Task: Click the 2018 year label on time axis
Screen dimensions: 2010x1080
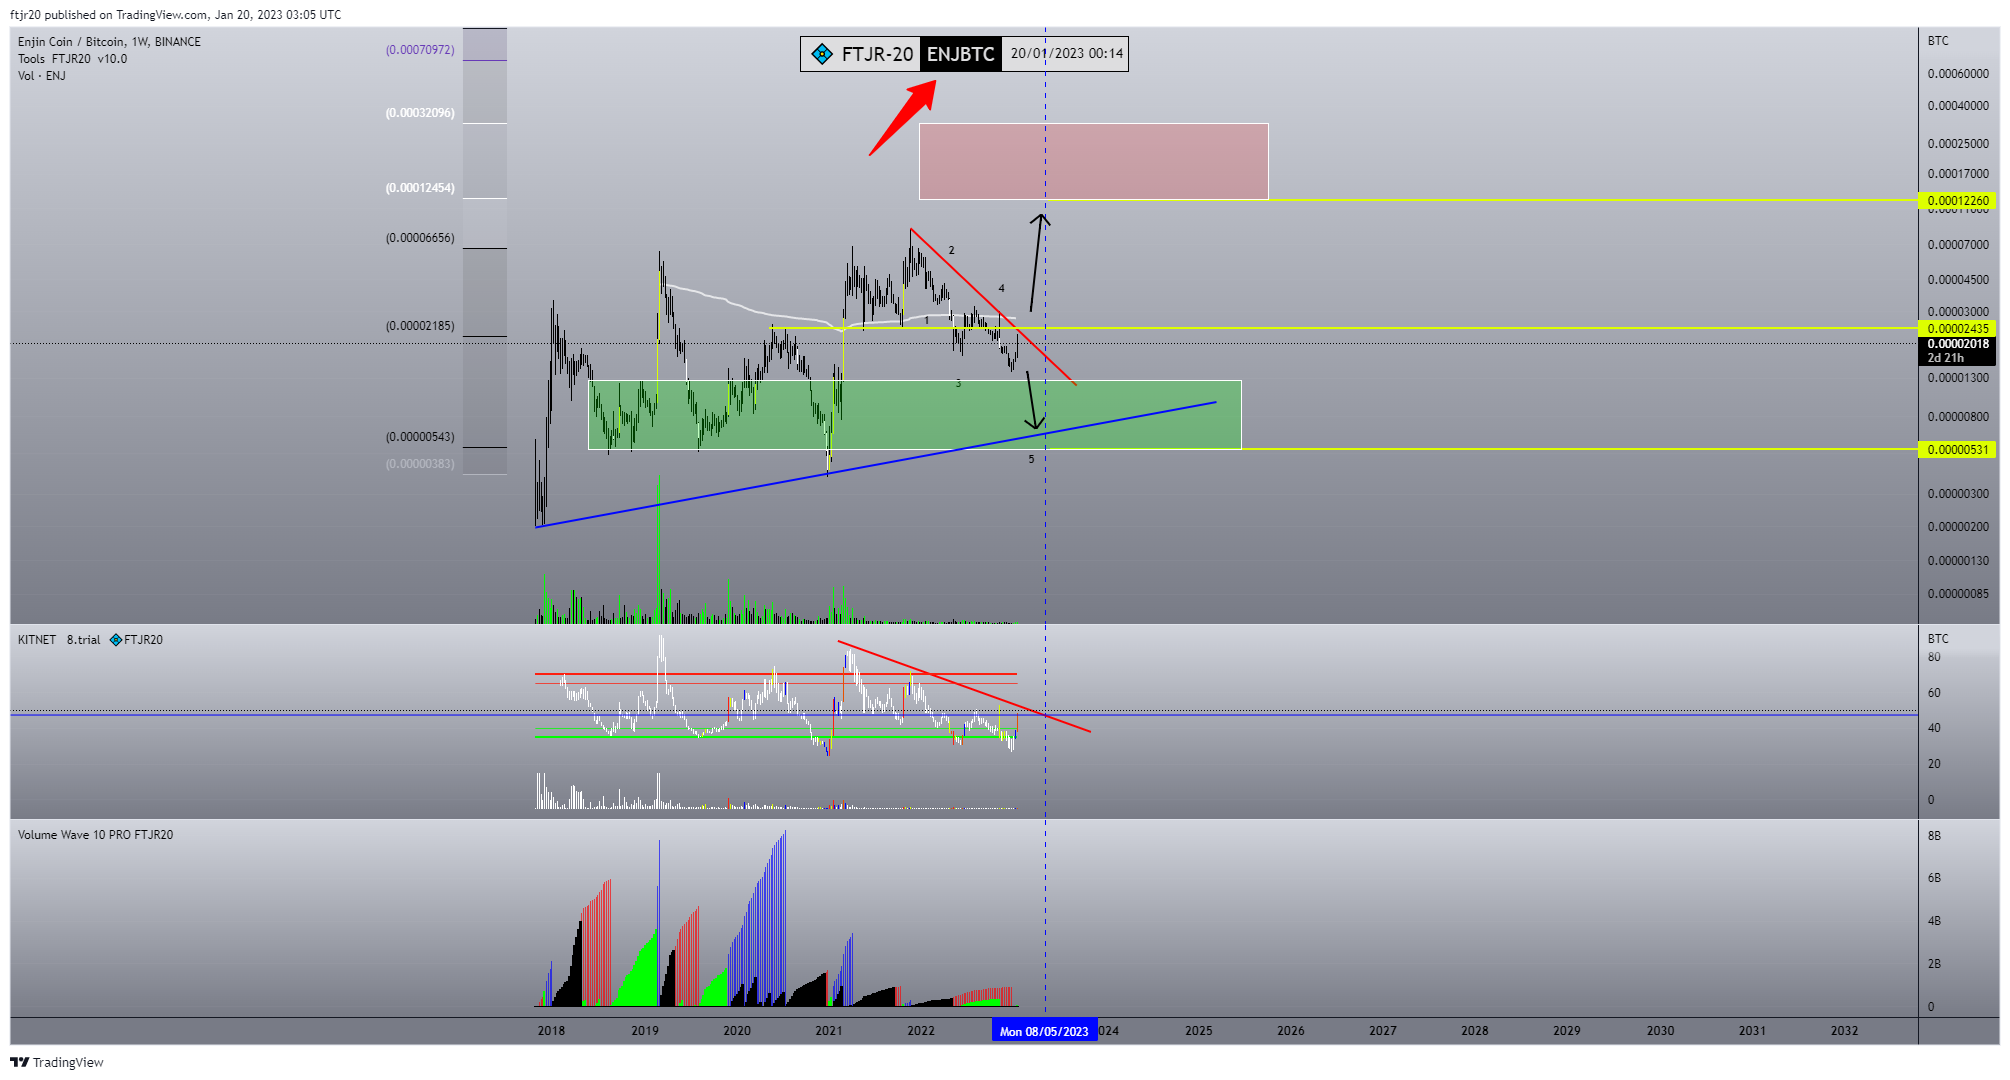Action: [551, 1031]
